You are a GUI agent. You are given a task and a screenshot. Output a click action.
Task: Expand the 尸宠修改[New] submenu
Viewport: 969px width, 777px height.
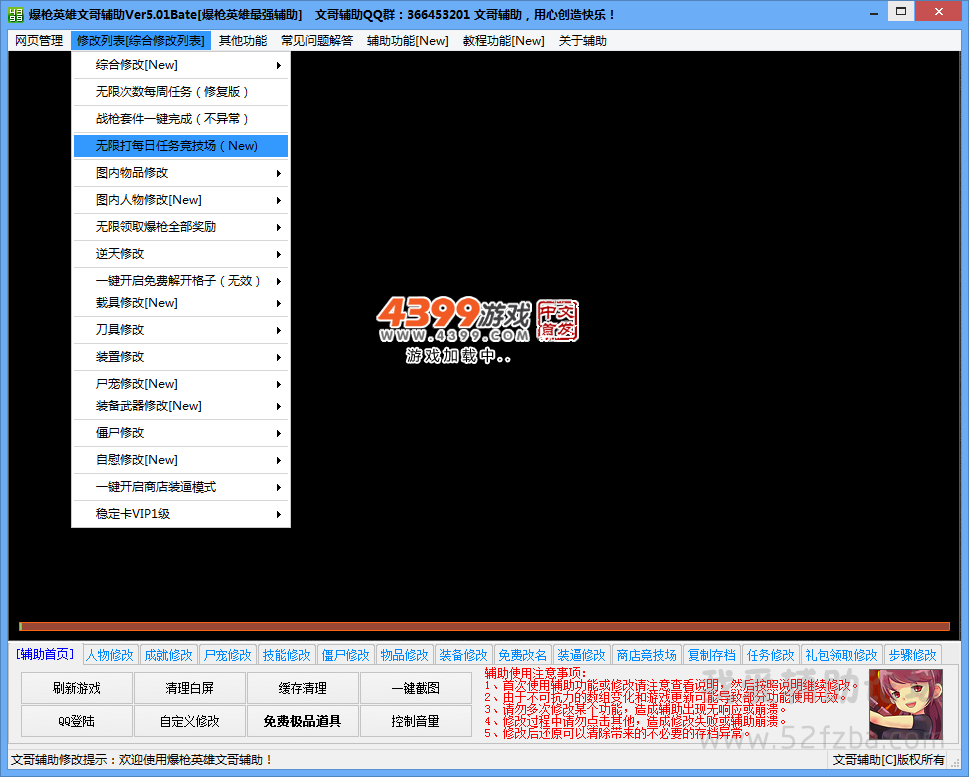(181, 384)
